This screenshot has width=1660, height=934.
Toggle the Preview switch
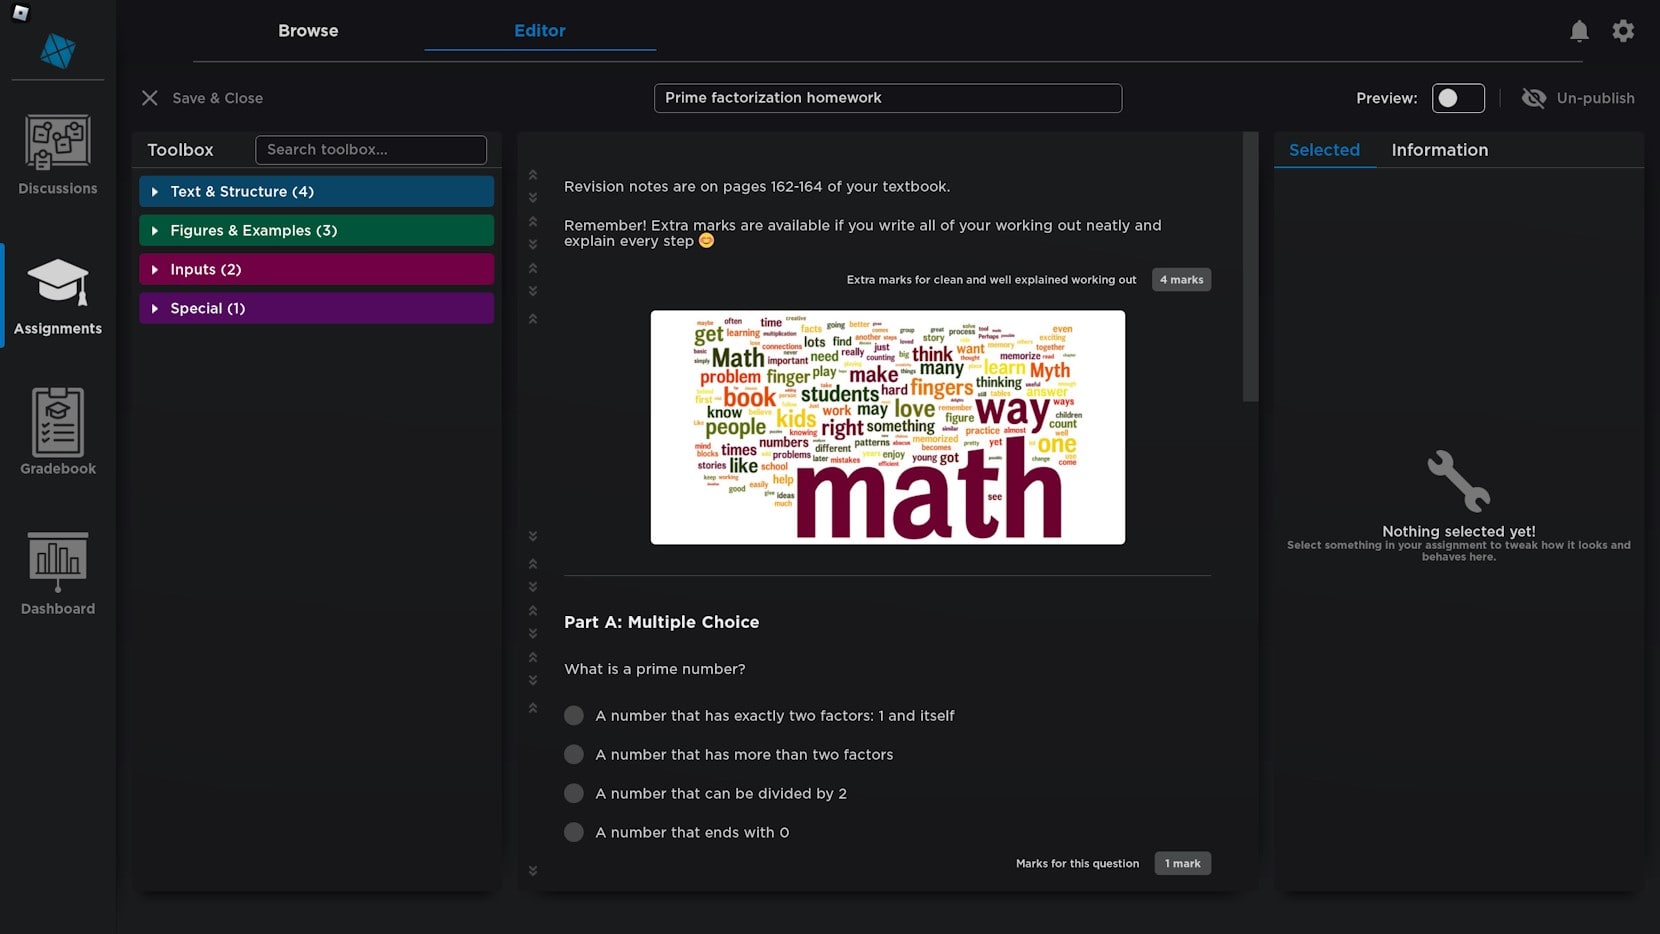[1457, 98]
